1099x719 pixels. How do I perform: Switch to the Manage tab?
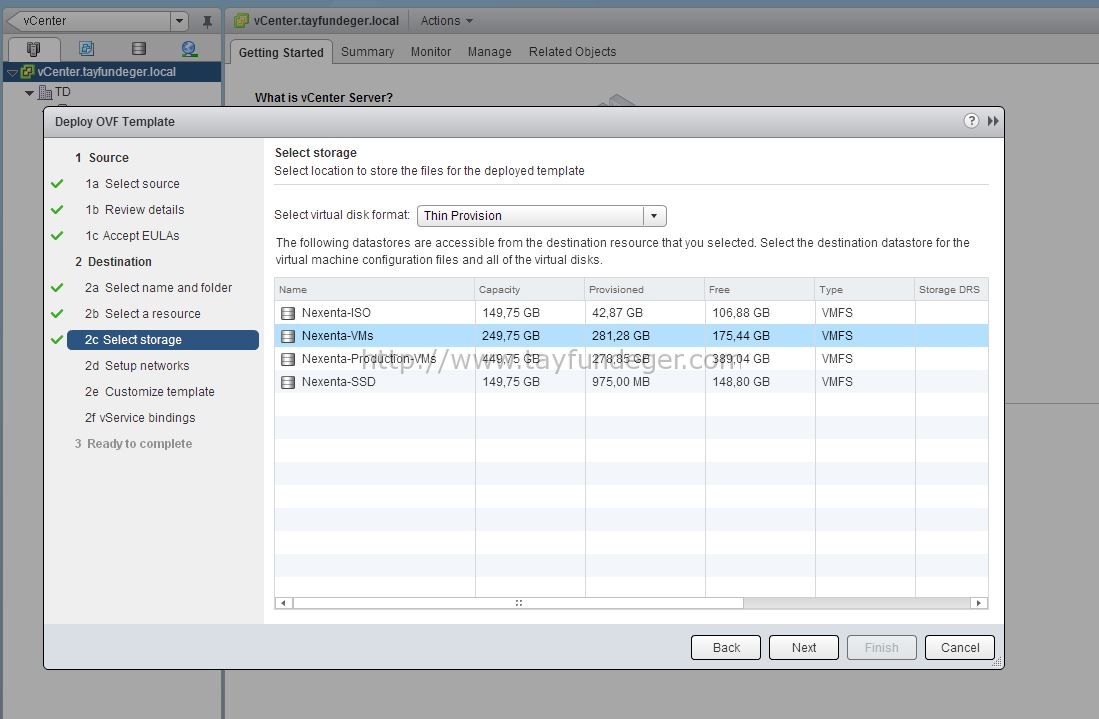pyautogui.click(x=489, y=52)
